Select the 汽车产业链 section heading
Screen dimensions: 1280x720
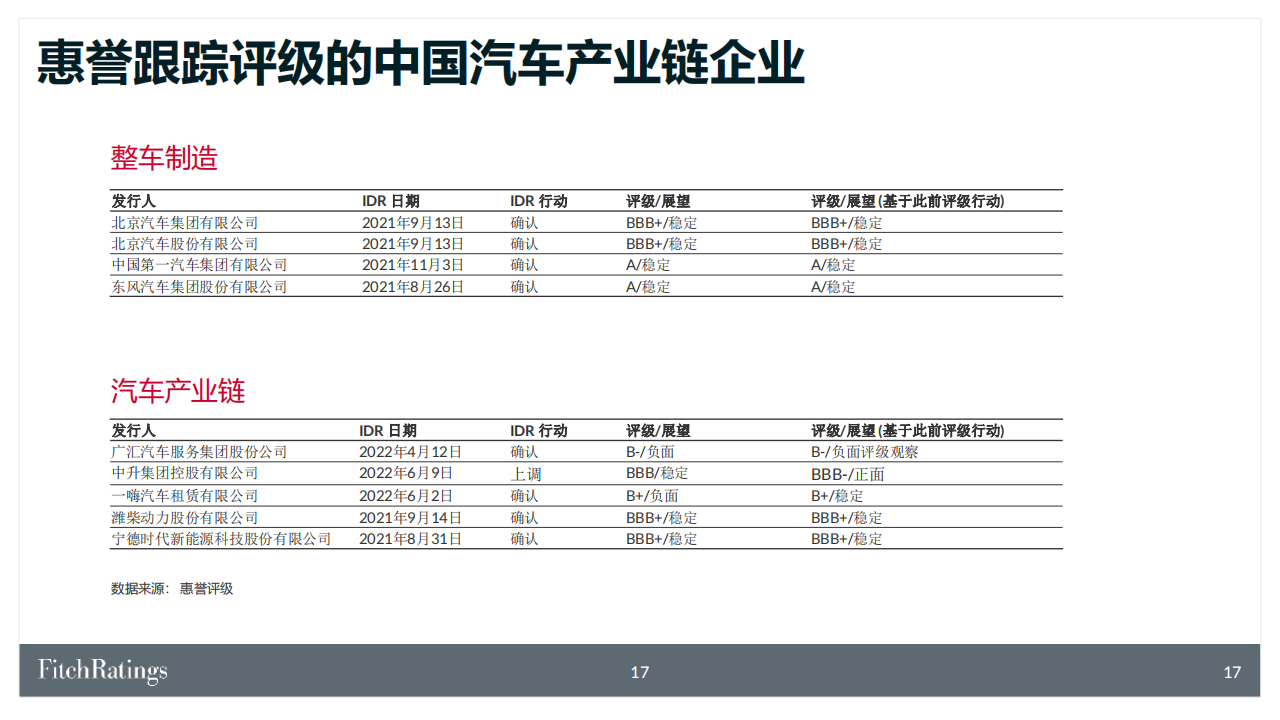coord(178,391)
